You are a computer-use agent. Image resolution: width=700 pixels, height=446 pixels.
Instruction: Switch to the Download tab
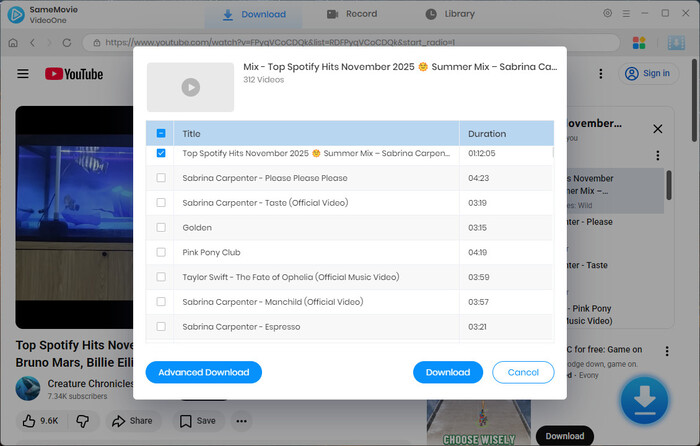click(x=254, y=15)
